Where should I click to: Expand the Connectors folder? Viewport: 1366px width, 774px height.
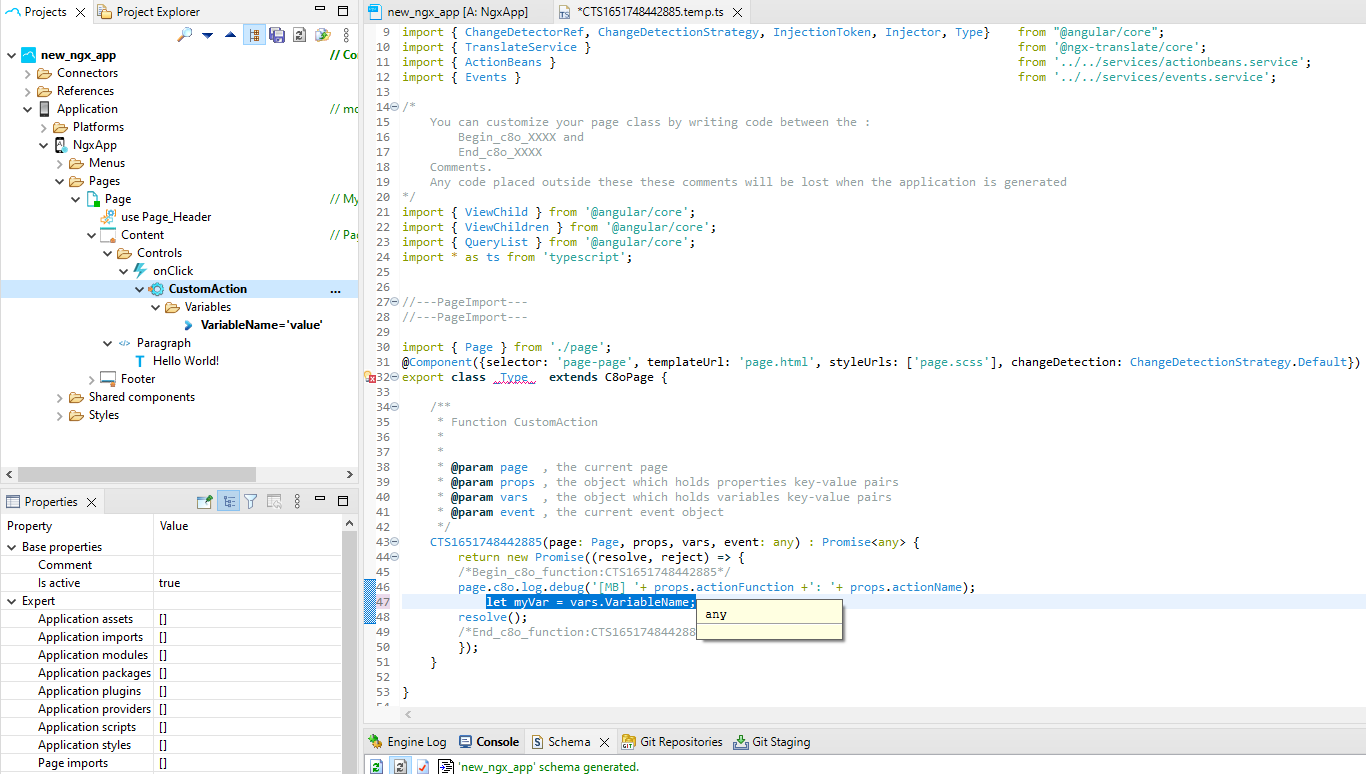pos(28,73)
